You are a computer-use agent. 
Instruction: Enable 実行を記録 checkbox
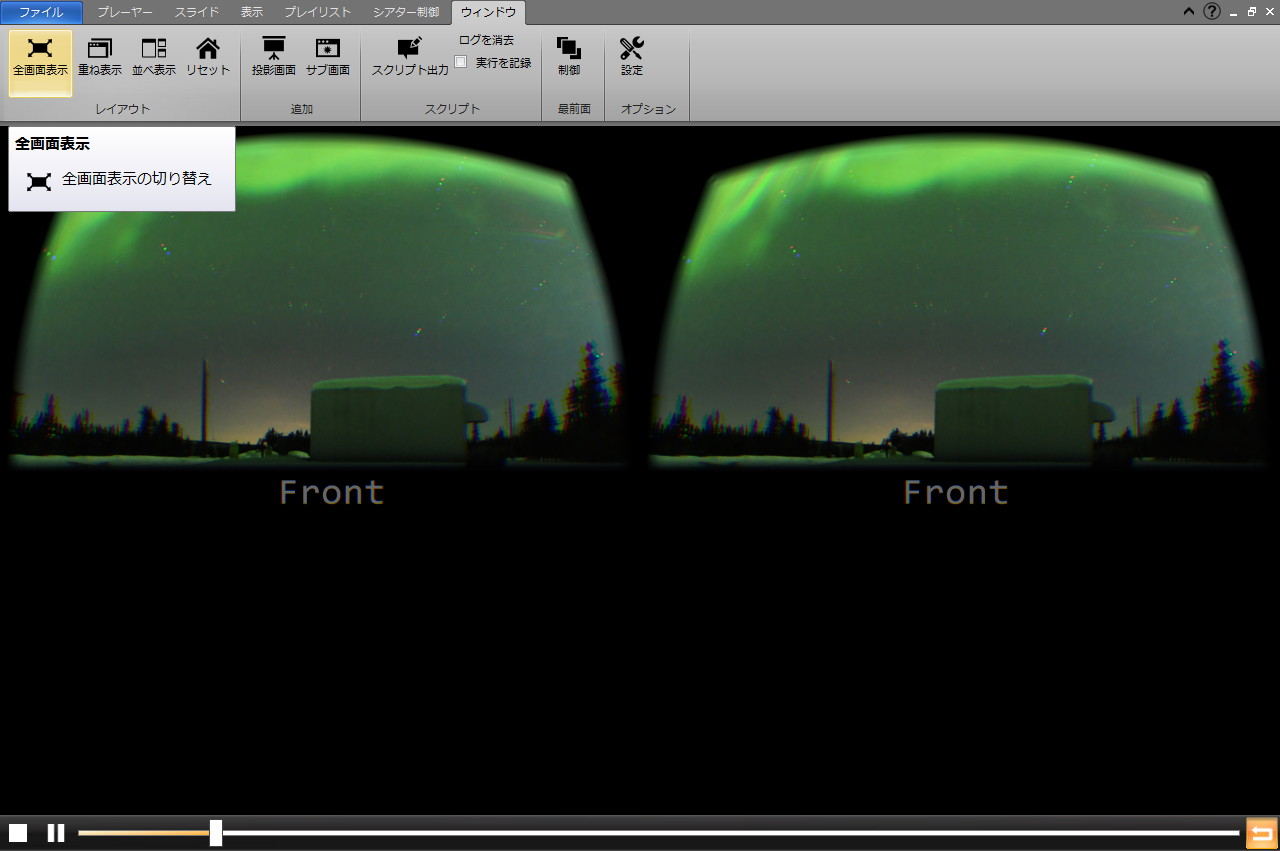click(461, 62)
